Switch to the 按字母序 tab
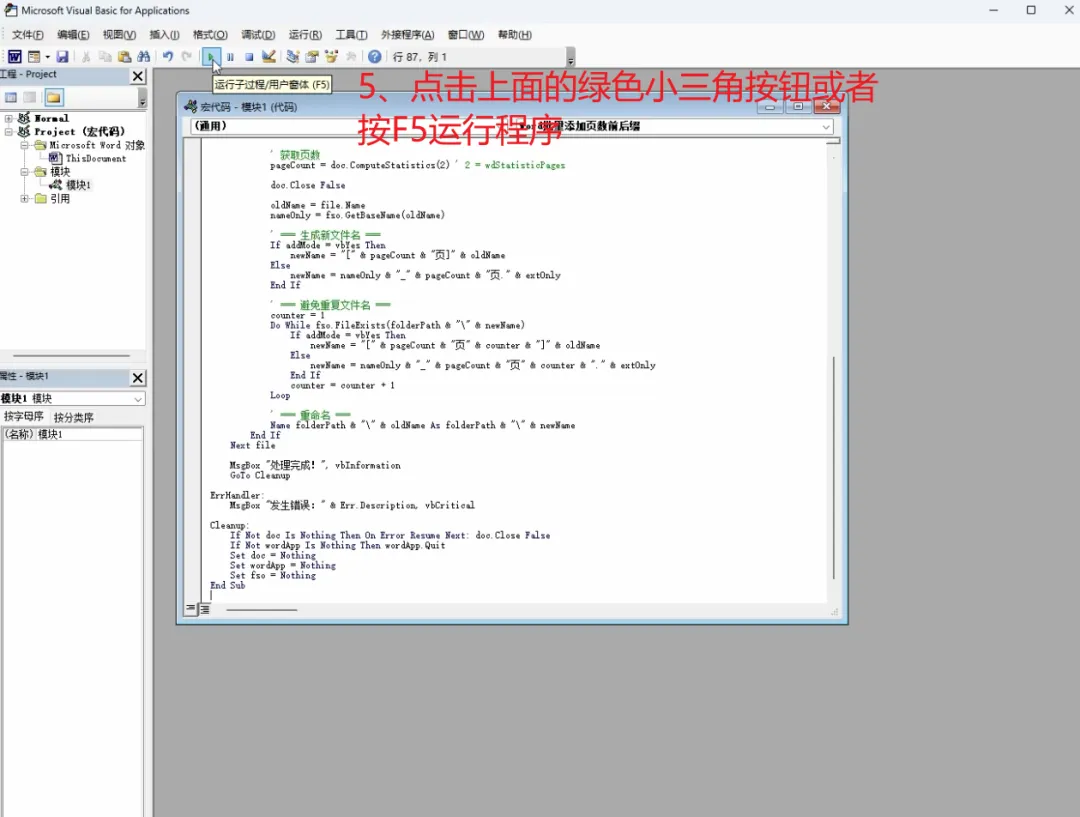 pyautogui.click(x=24, y=417)
